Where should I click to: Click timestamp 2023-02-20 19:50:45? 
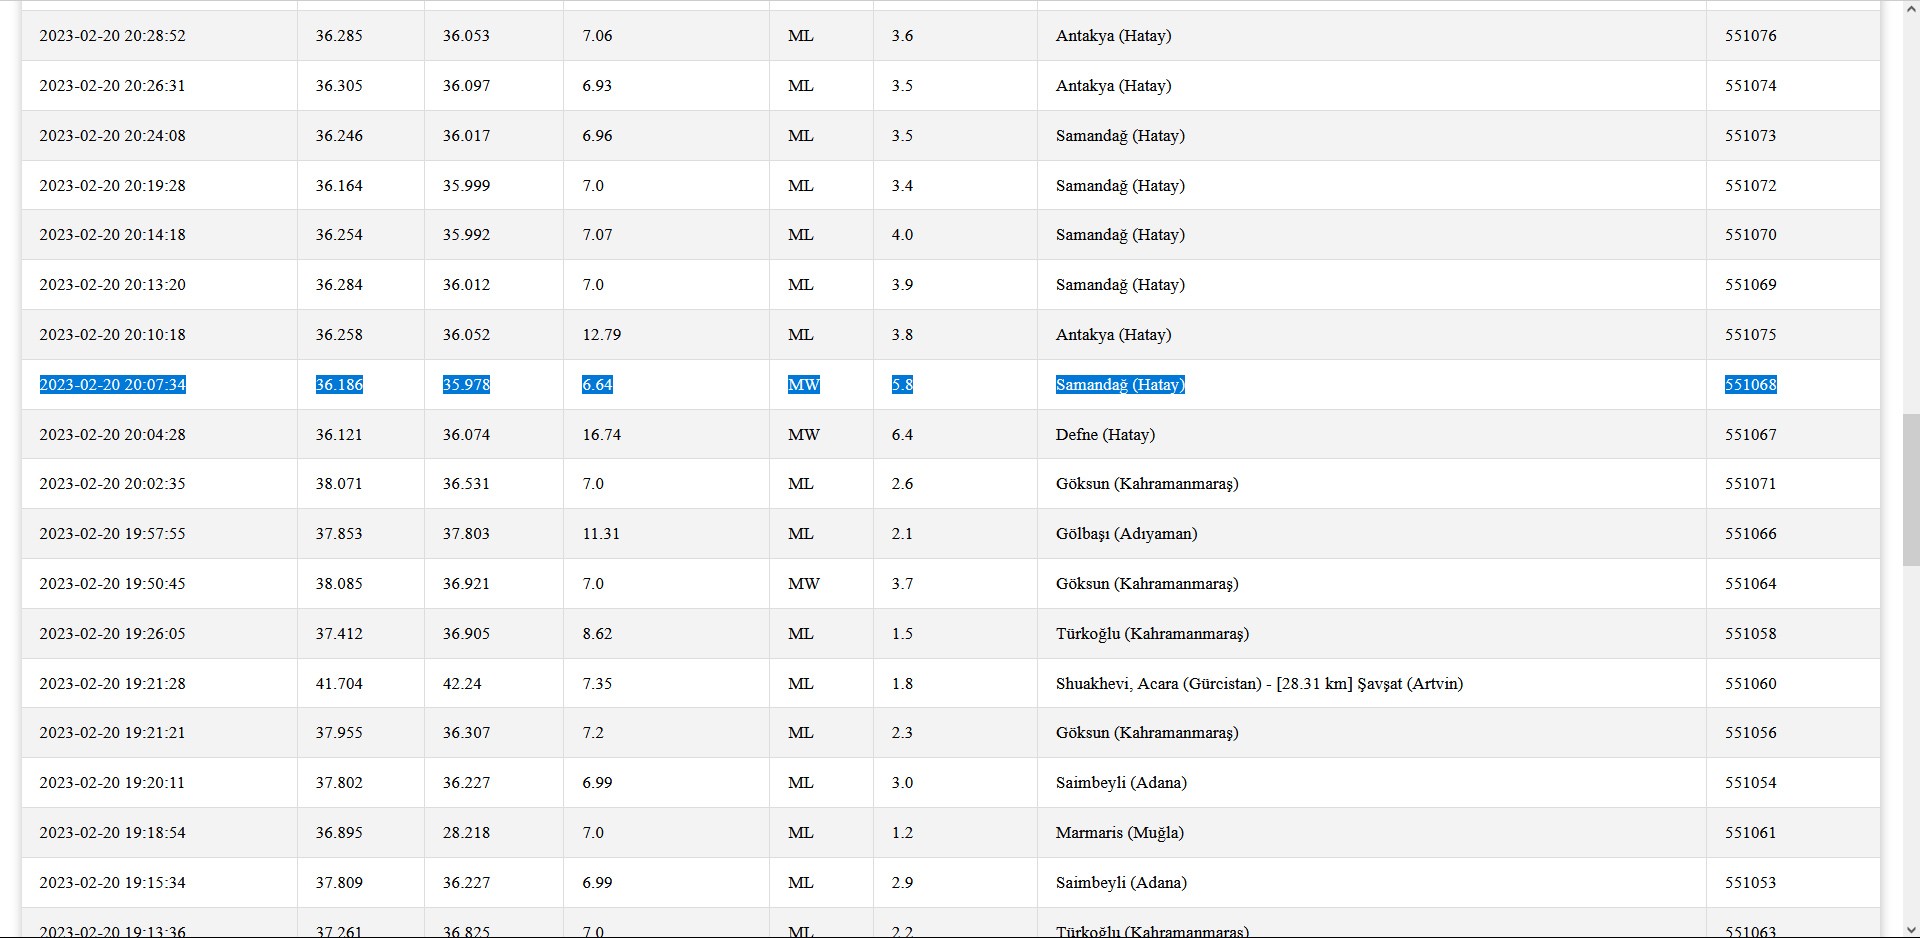tap(113, 584)
